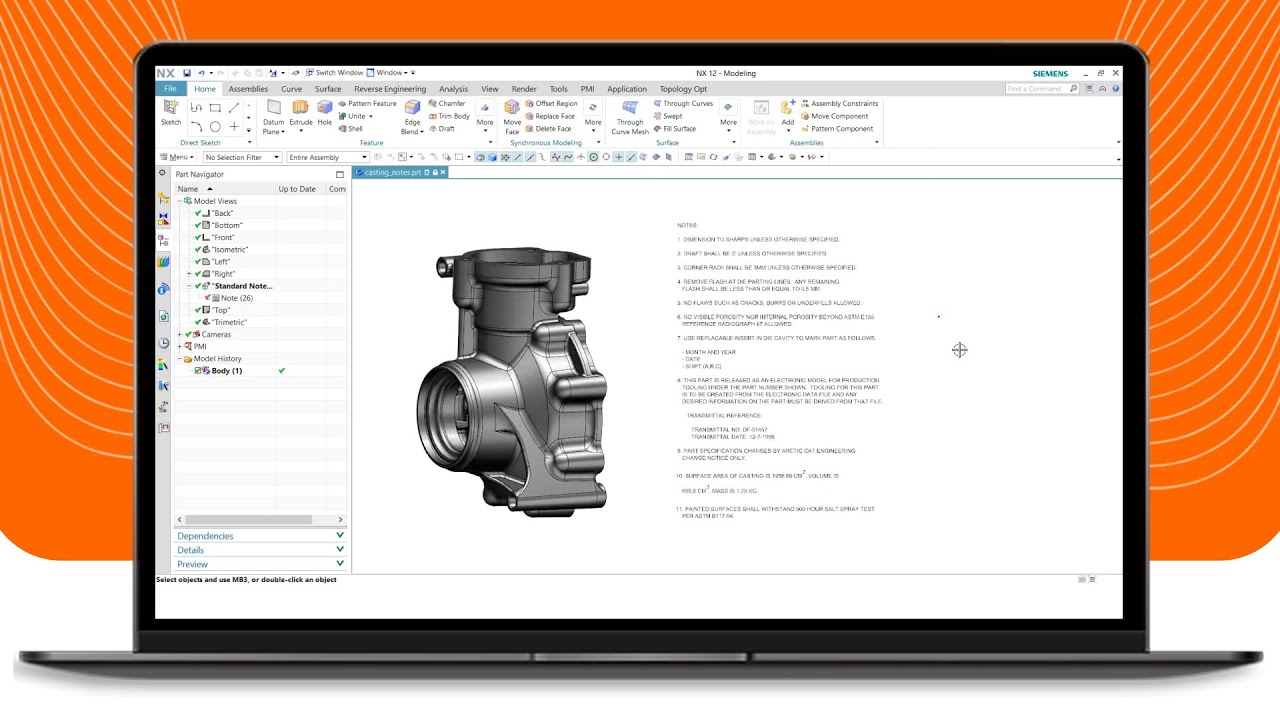The height and width of the screenshot is (720, 1280).
Task: Click the Add component icon
Action: 788,107
